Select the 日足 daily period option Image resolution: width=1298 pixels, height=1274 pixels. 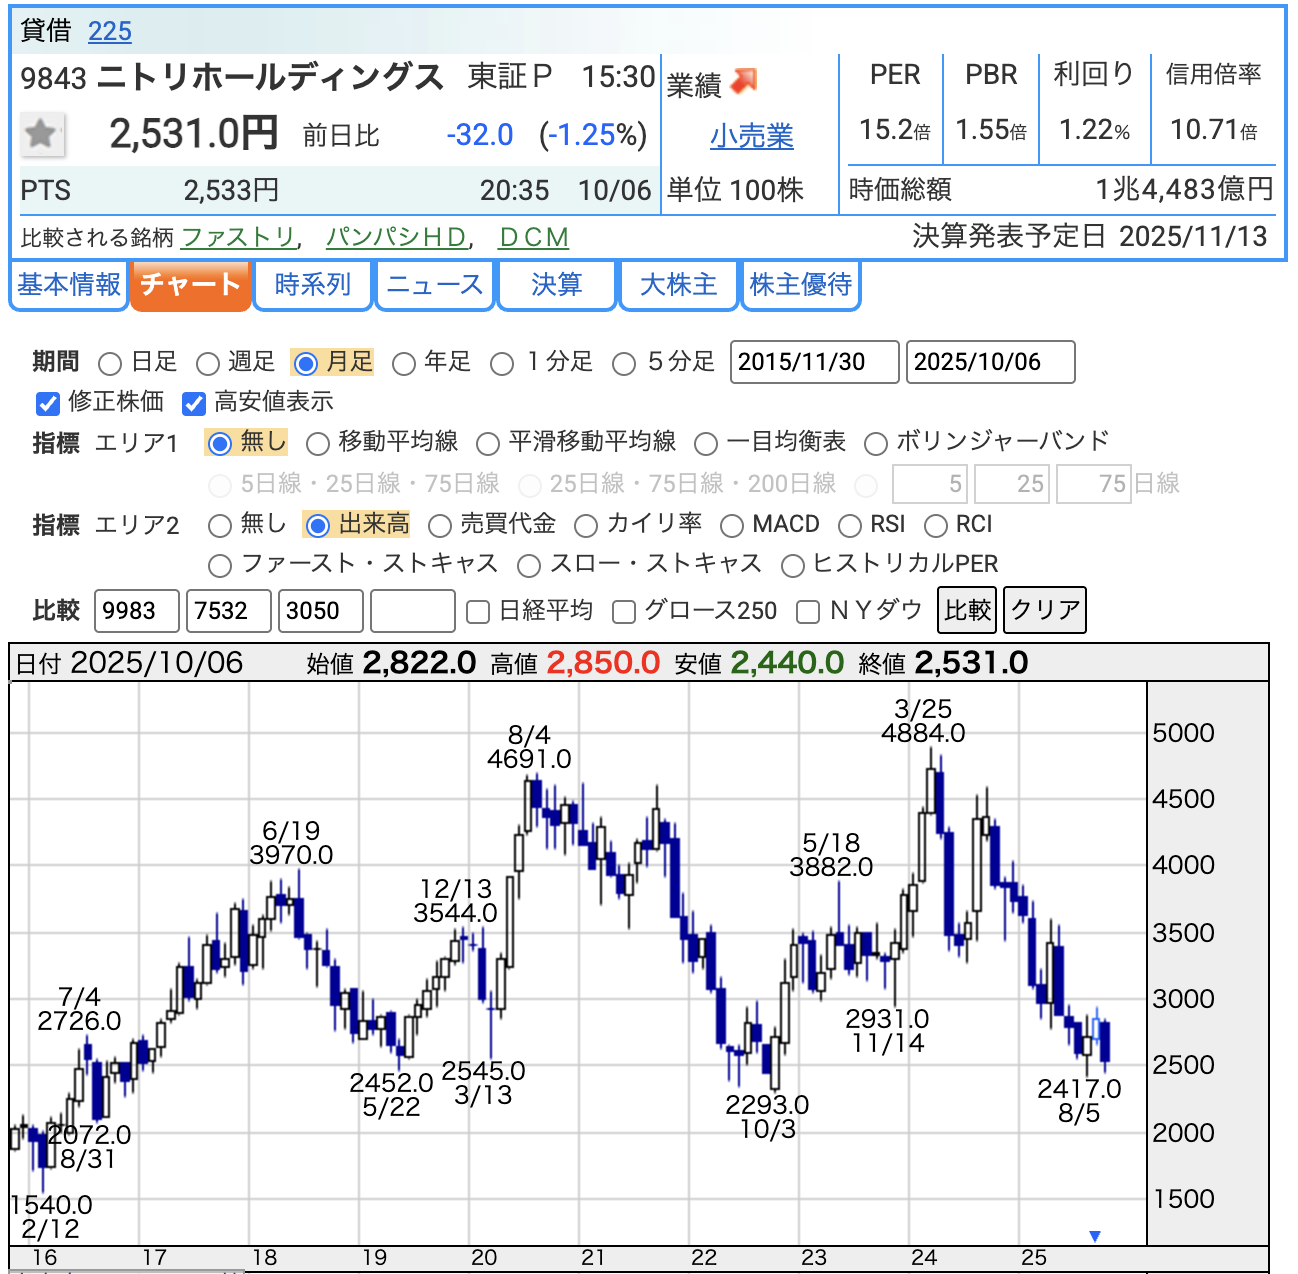click(x=111, y=363)
